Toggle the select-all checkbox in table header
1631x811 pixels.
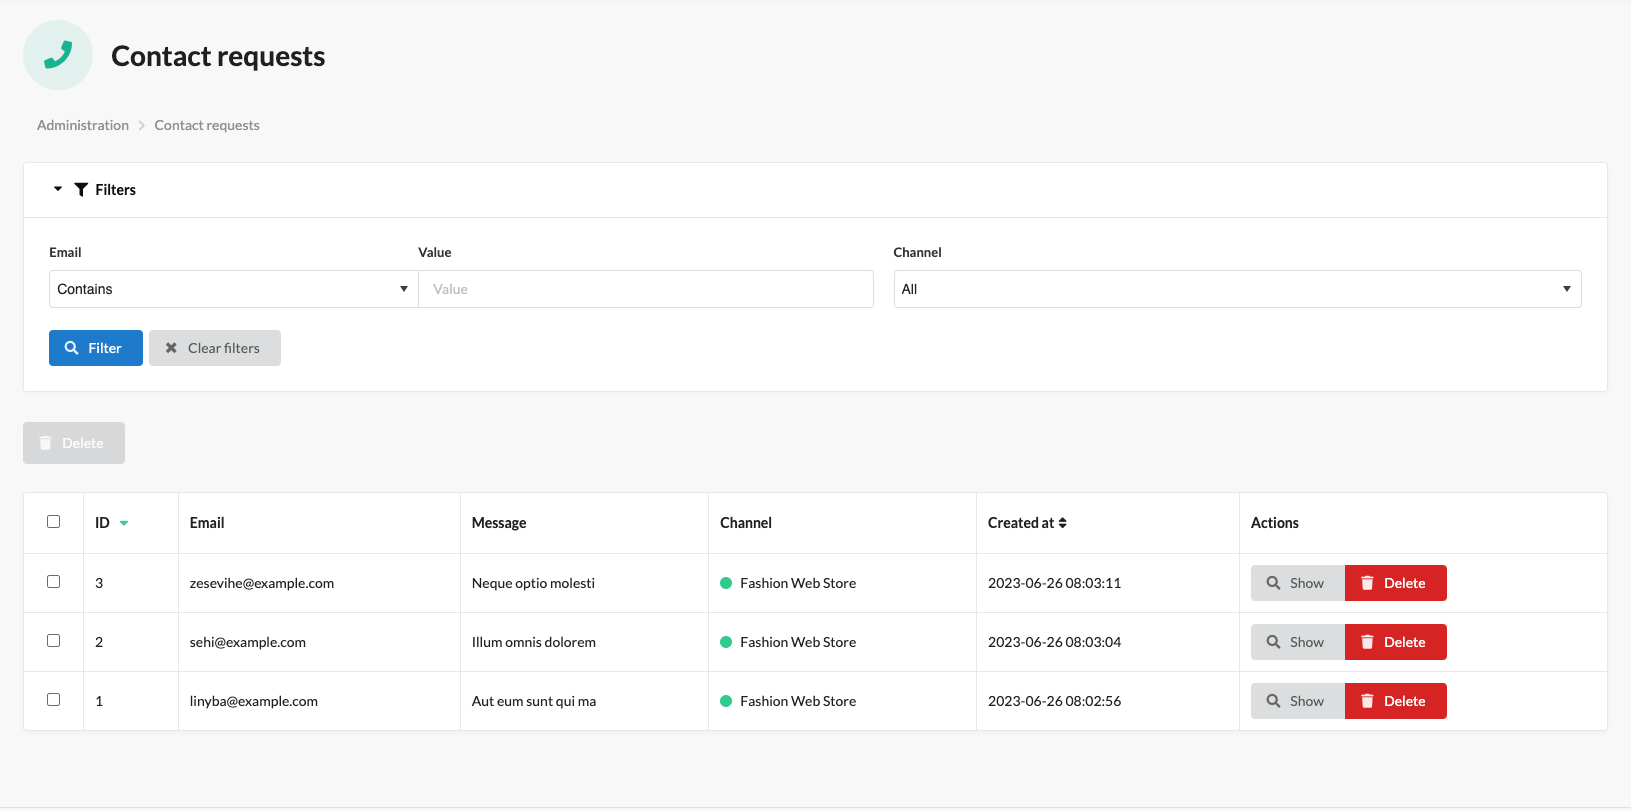(x=54, y=522)
